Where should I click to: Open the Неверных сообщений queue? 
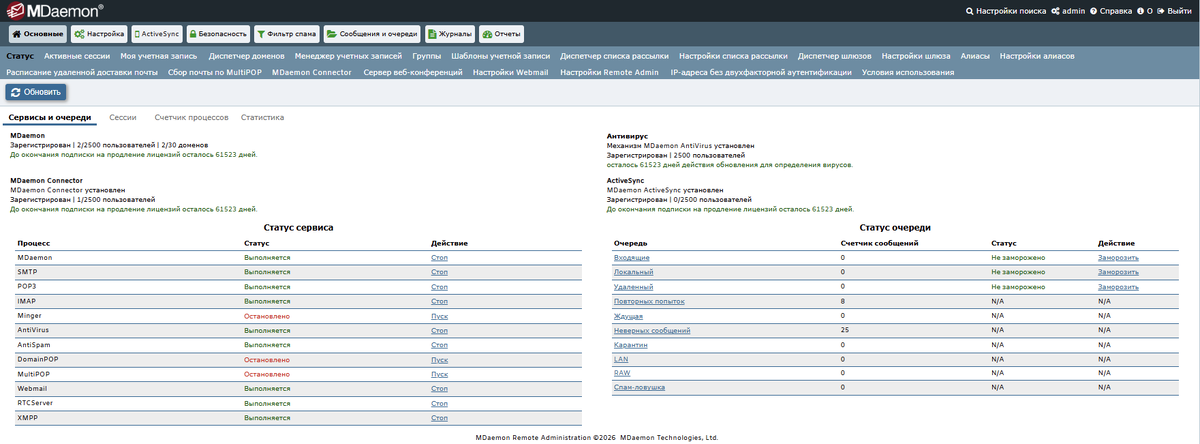pos(652,330)
